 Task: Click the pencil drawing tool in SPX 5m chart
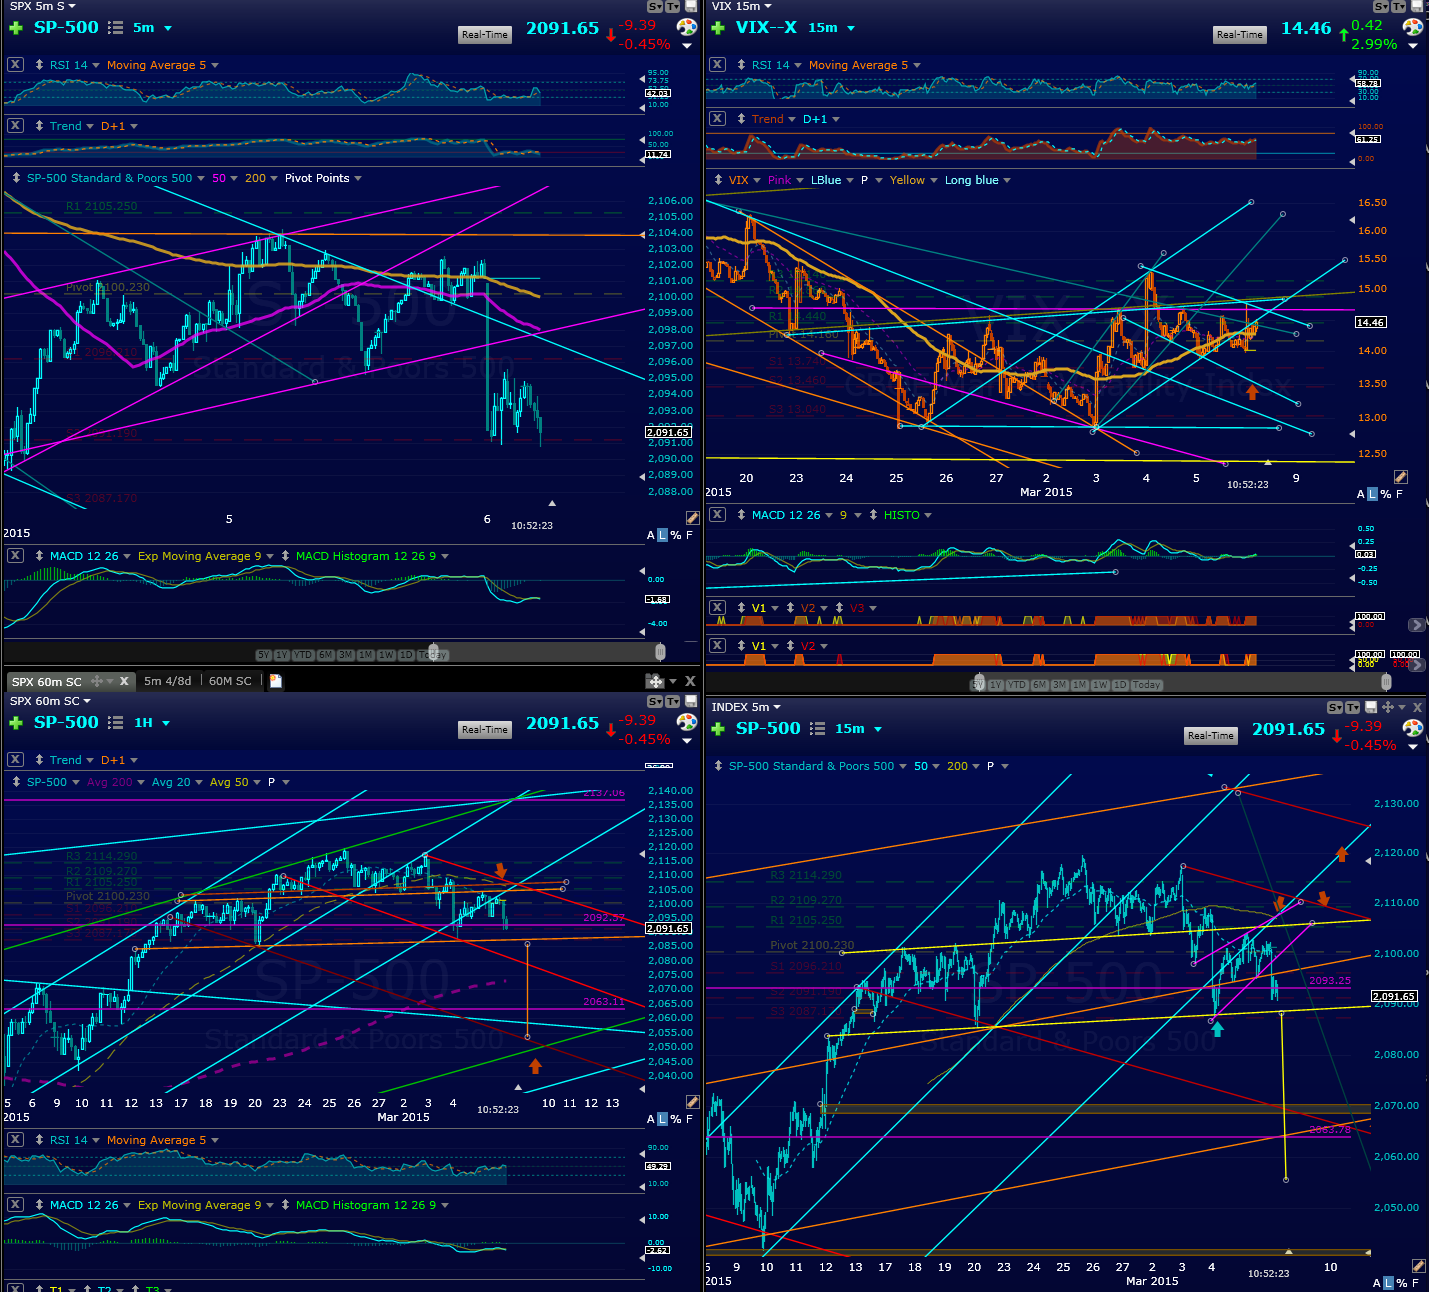coord(692,518)
